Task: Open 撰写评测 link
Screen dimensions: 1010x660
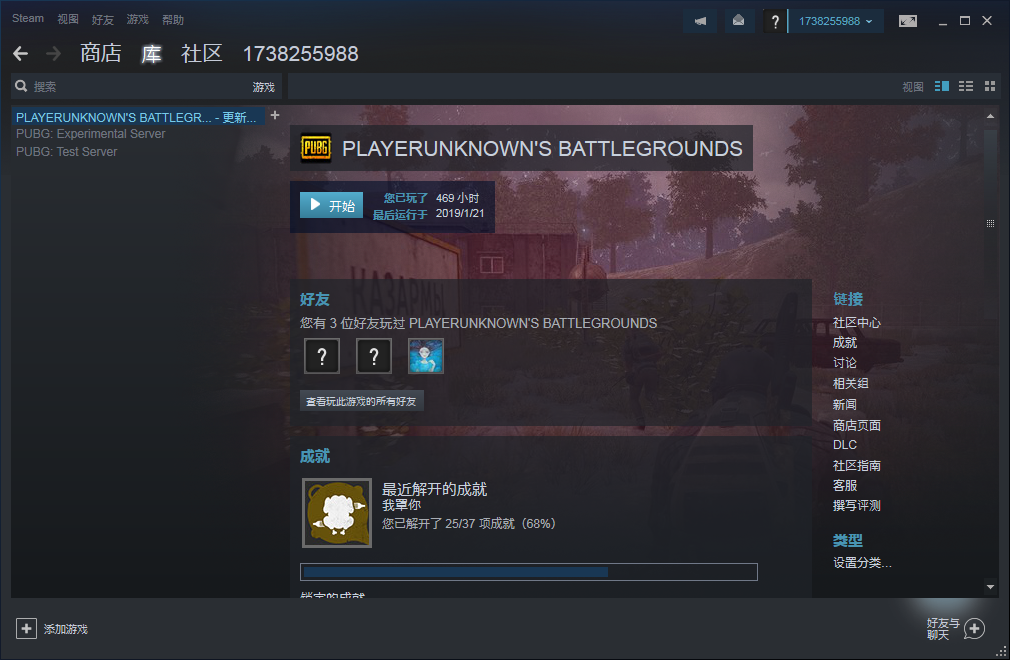Action: coord(856,505)
